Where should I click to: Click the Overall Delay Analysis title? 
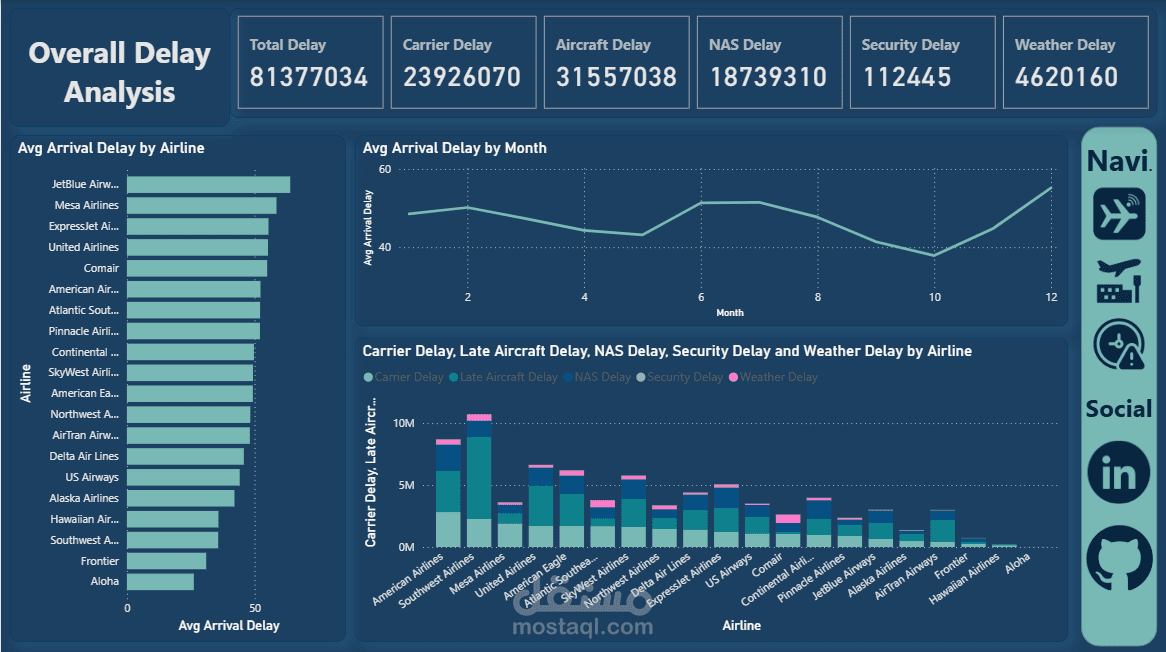[x=120, y=72]
